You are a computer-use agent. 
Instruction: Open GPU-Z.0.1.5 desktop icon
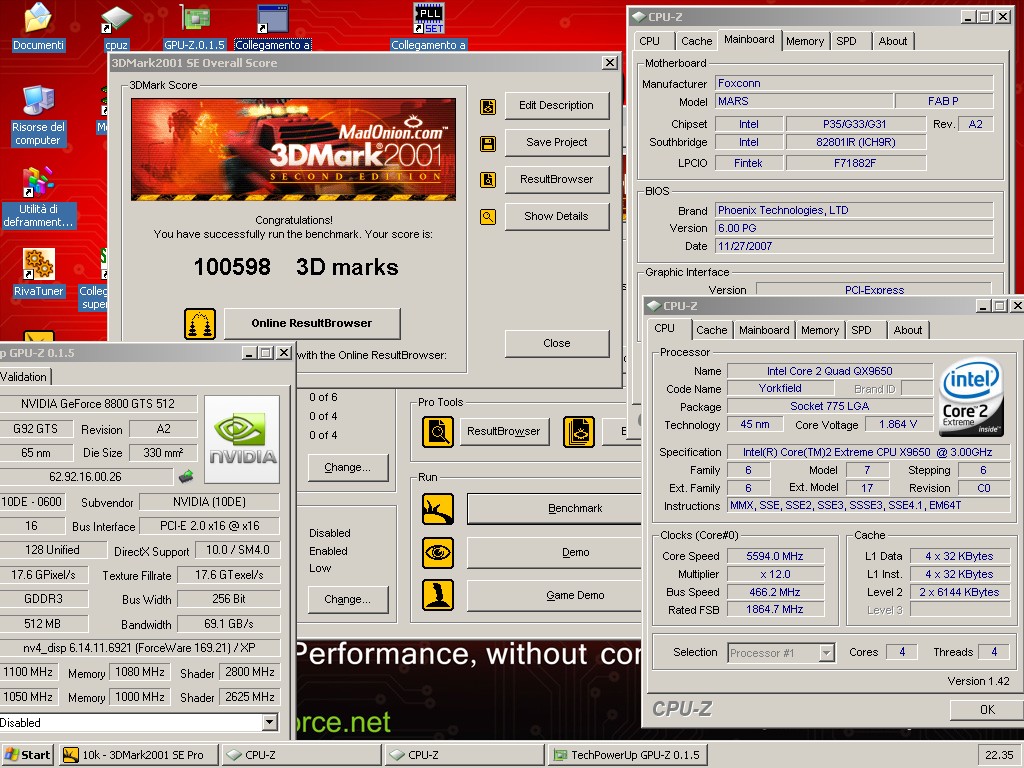coord(195,18)
